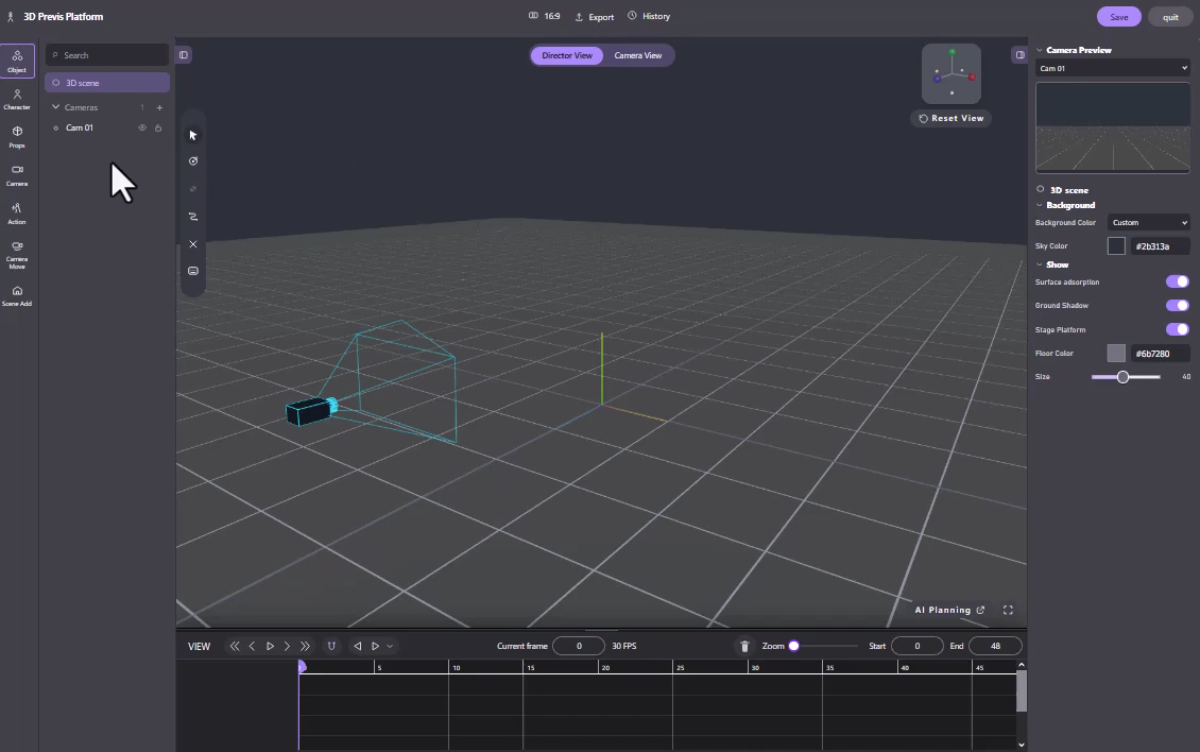This screenshot has height=752, width=1200.
Task: Enter fullscreen viewport mode
Action: pos(1008,610)
